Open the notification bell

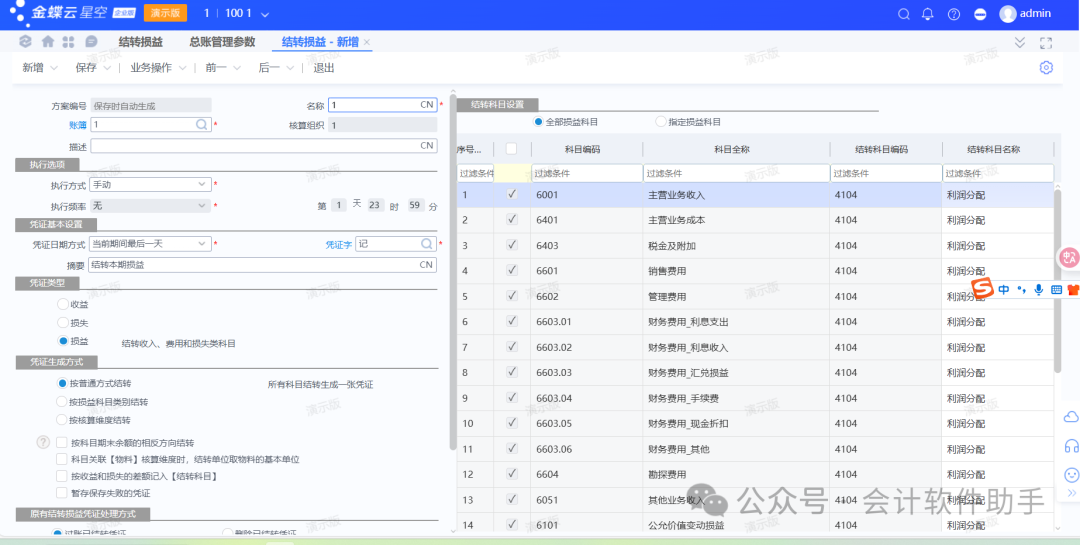[928, 14]
